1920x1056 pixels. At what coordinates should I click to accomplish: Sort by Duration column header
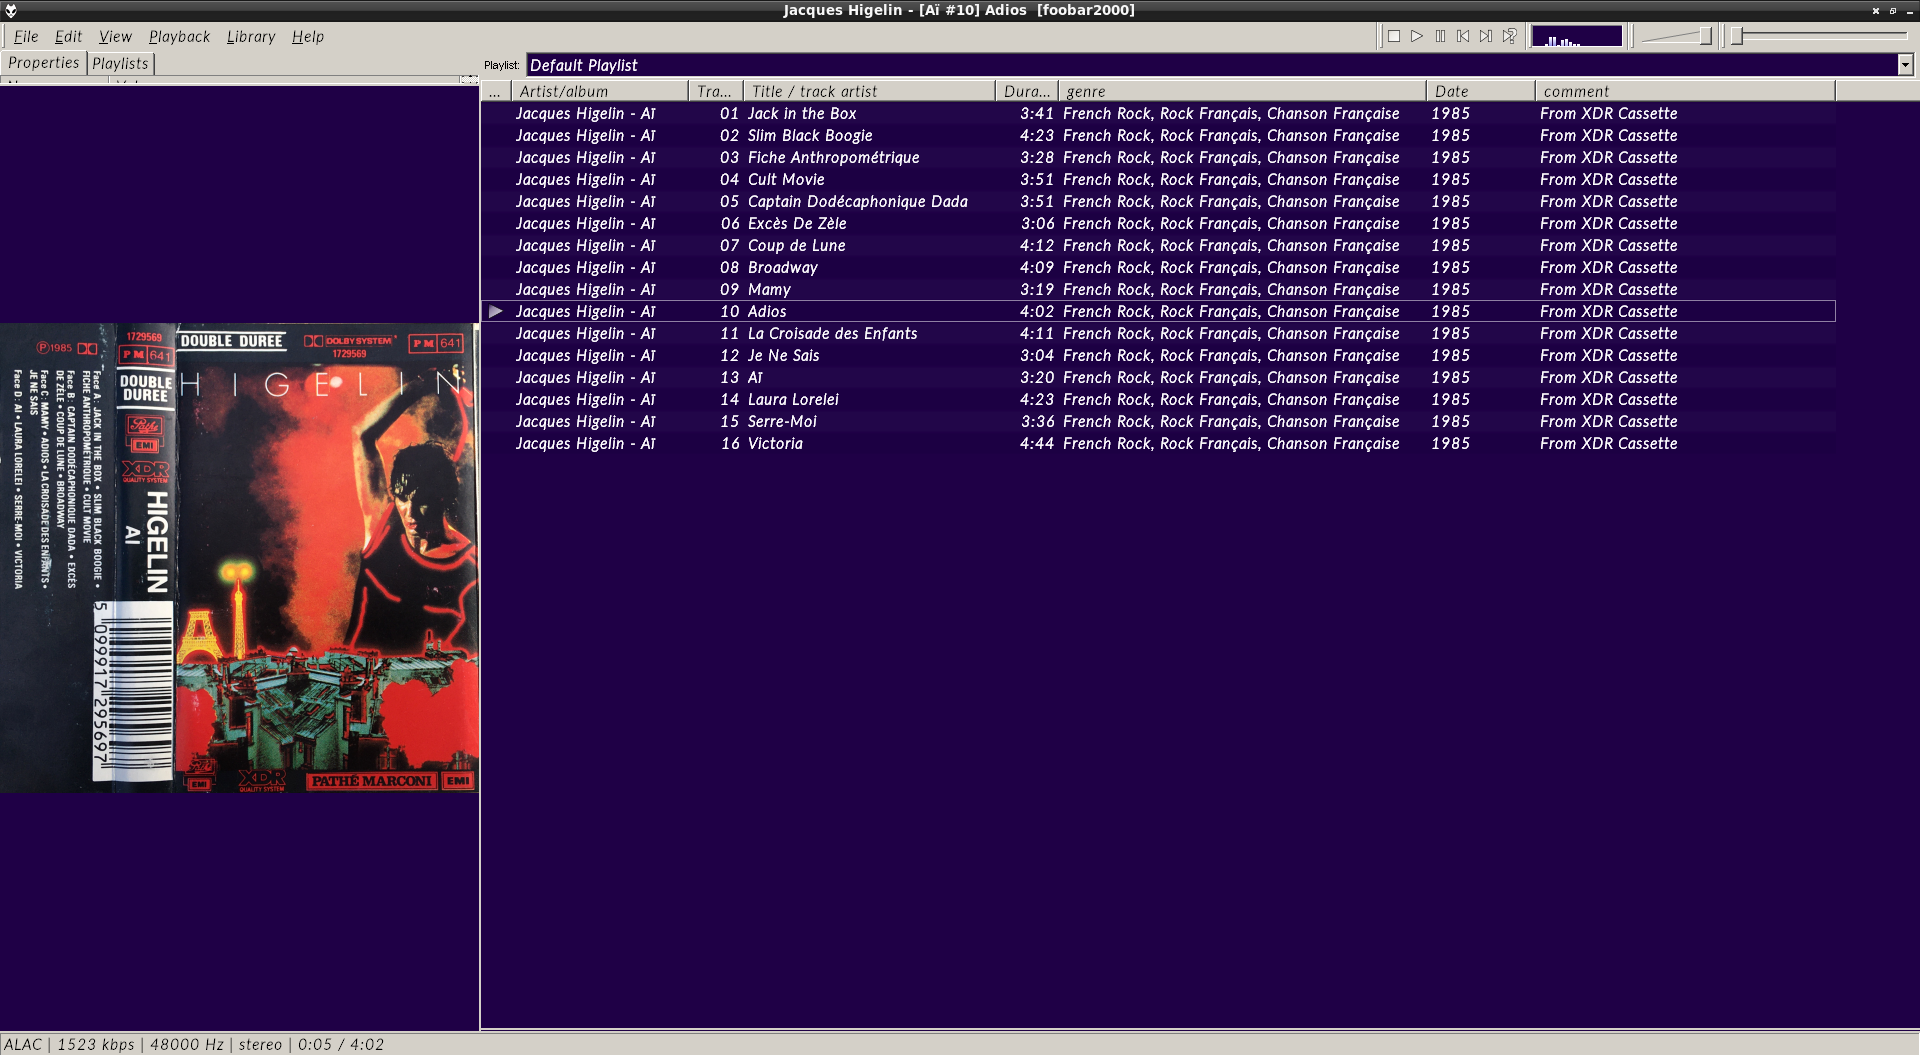click(x=1027, y=91)
